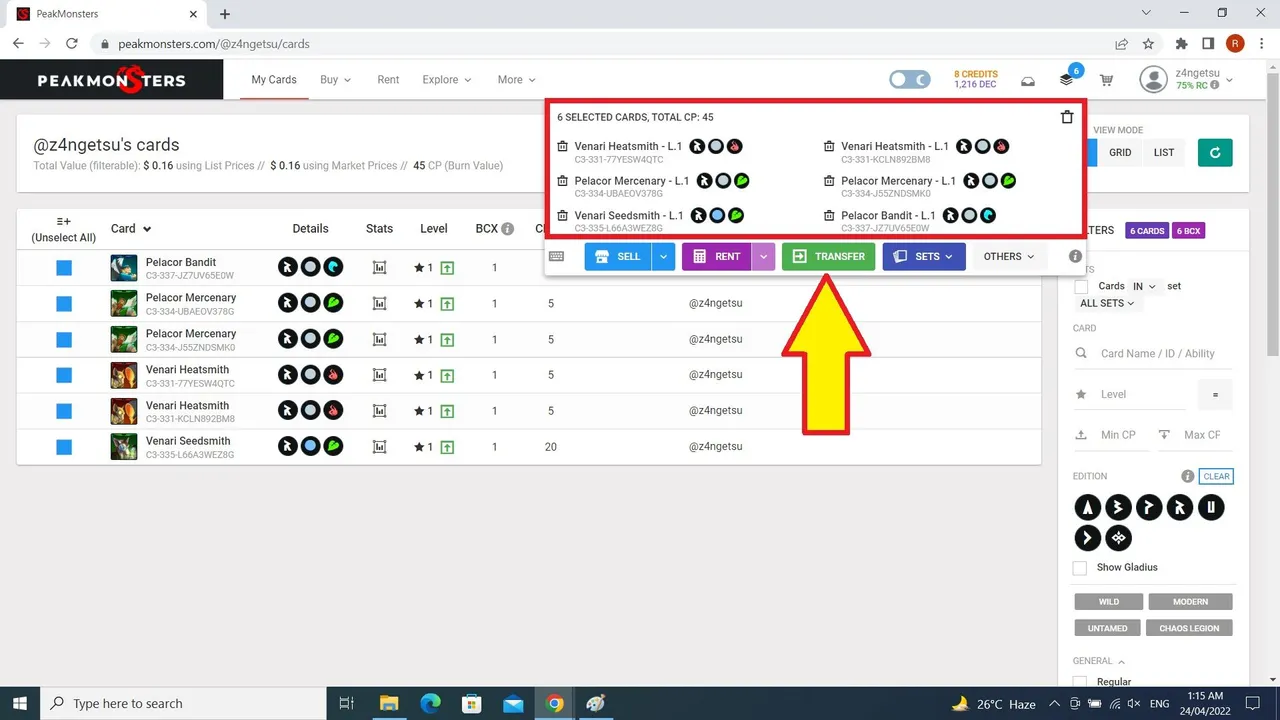This screenshot has width=1280, height=720.
Task: Filter by Promo edition icon
Action: 1149,508
